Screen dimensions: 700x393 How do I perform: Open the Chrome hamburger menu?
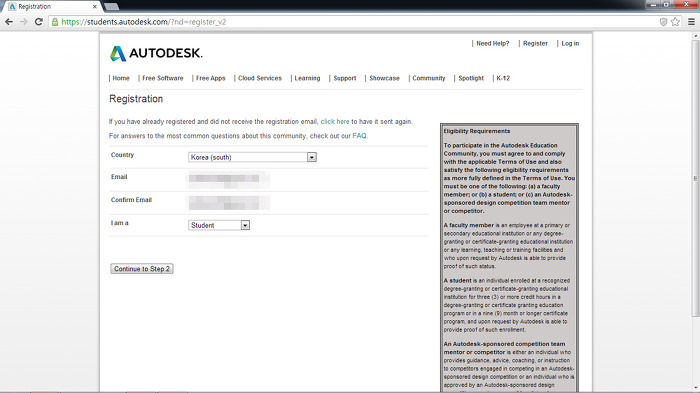tap(692, 22)
